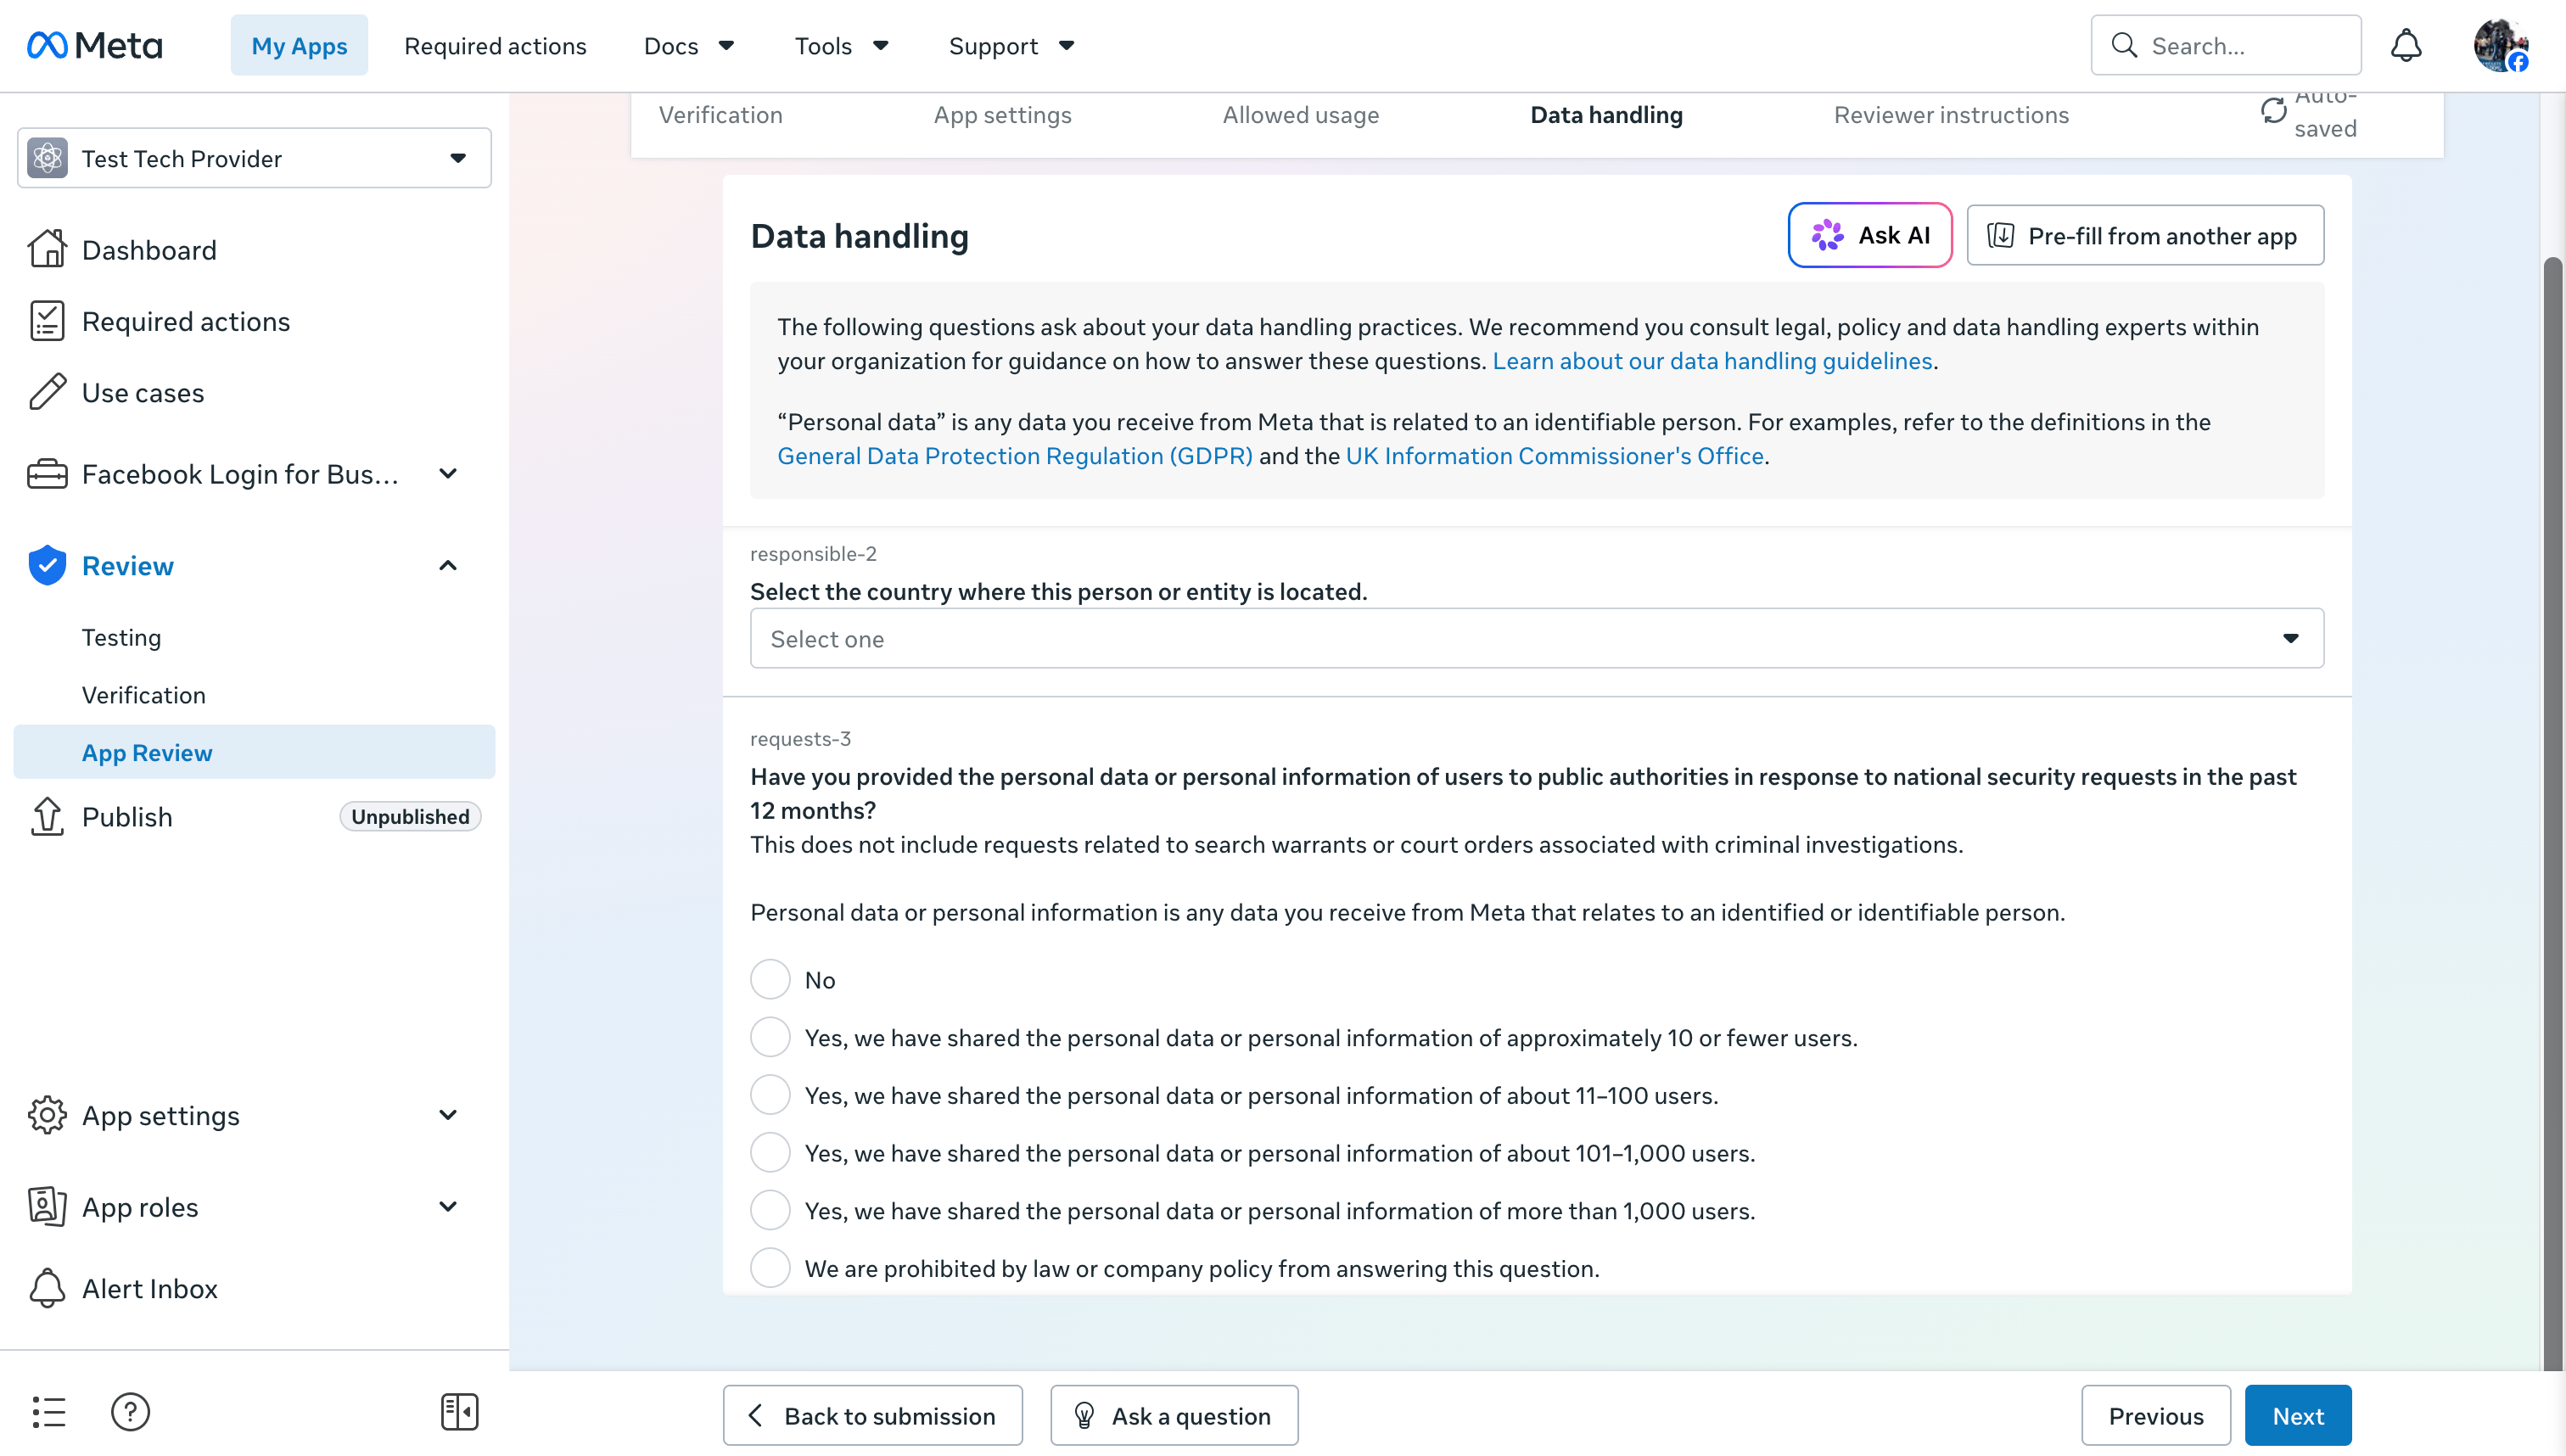Click the Required actions checklist icon
This screenshot has height=1456, width=2566.
tap(47, 321)
